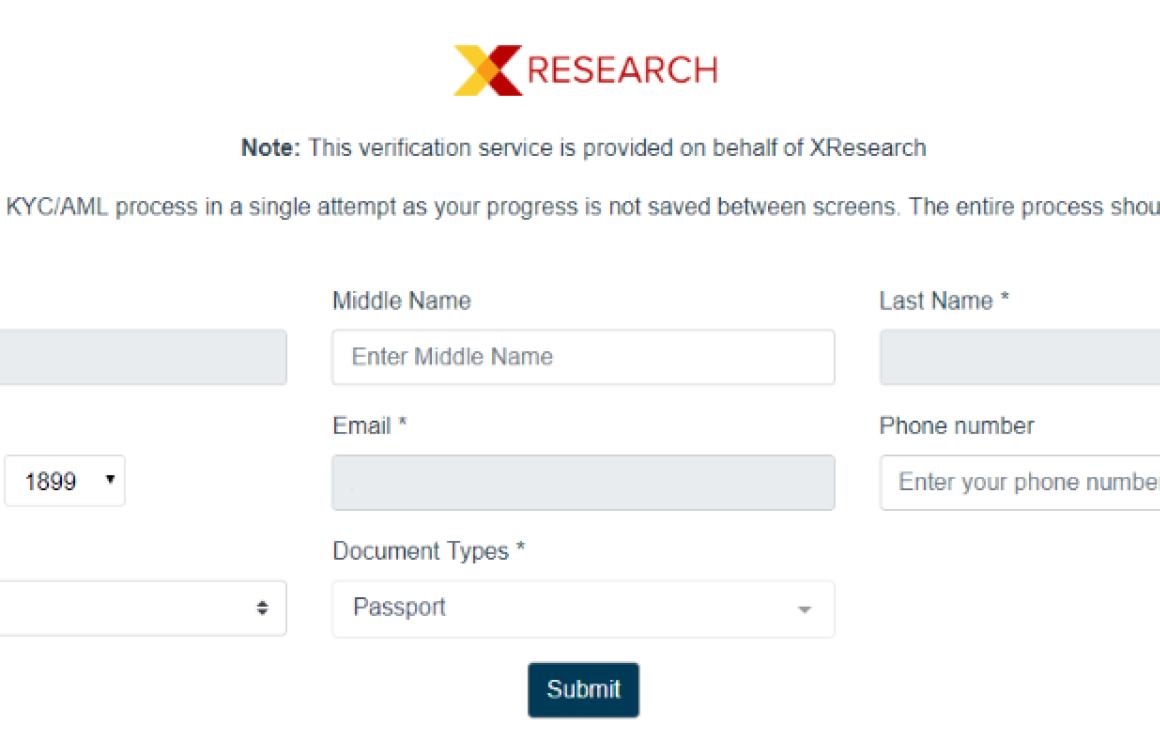Click the Middle Name label
Image resolution: width=1160 pixels, height=740 pixels.
pyautogui.click(x=402, y=301)
